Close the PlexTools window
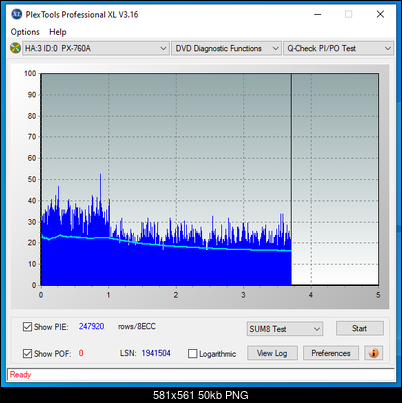This screenshot has width=402, height=403. coord(380,14)
